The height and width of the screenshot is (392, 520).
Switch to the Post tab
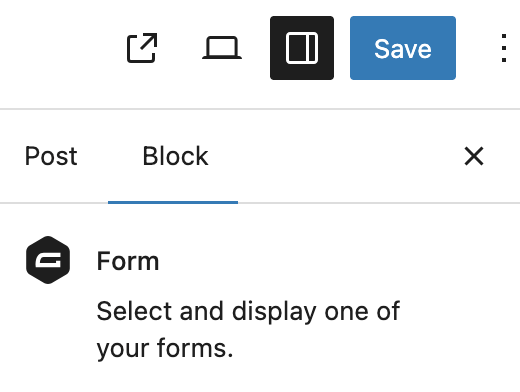(51, 156)
